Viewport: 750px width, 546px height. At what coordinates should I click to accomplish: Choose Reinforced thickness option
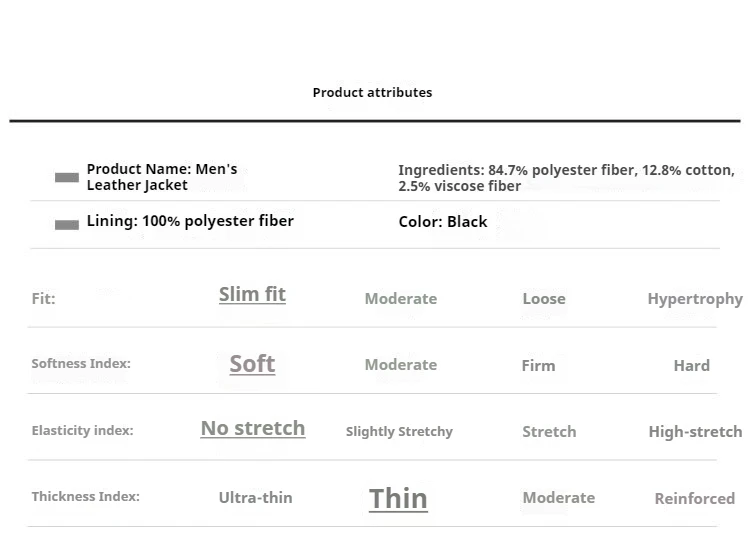694,498
